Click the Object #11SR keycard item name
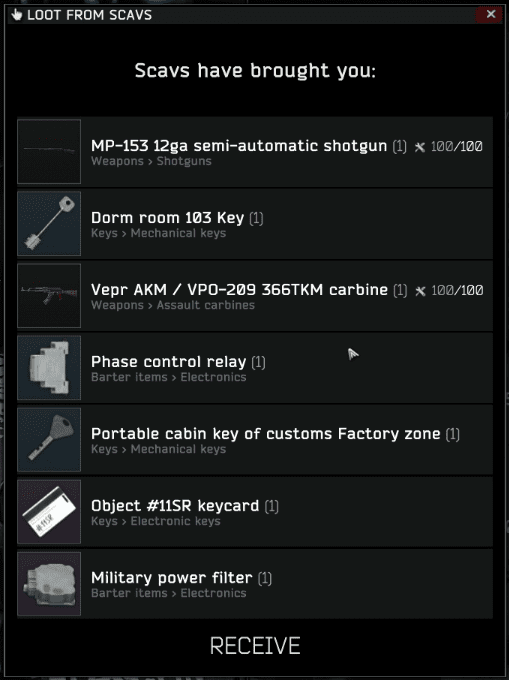 tap(175, 506)
